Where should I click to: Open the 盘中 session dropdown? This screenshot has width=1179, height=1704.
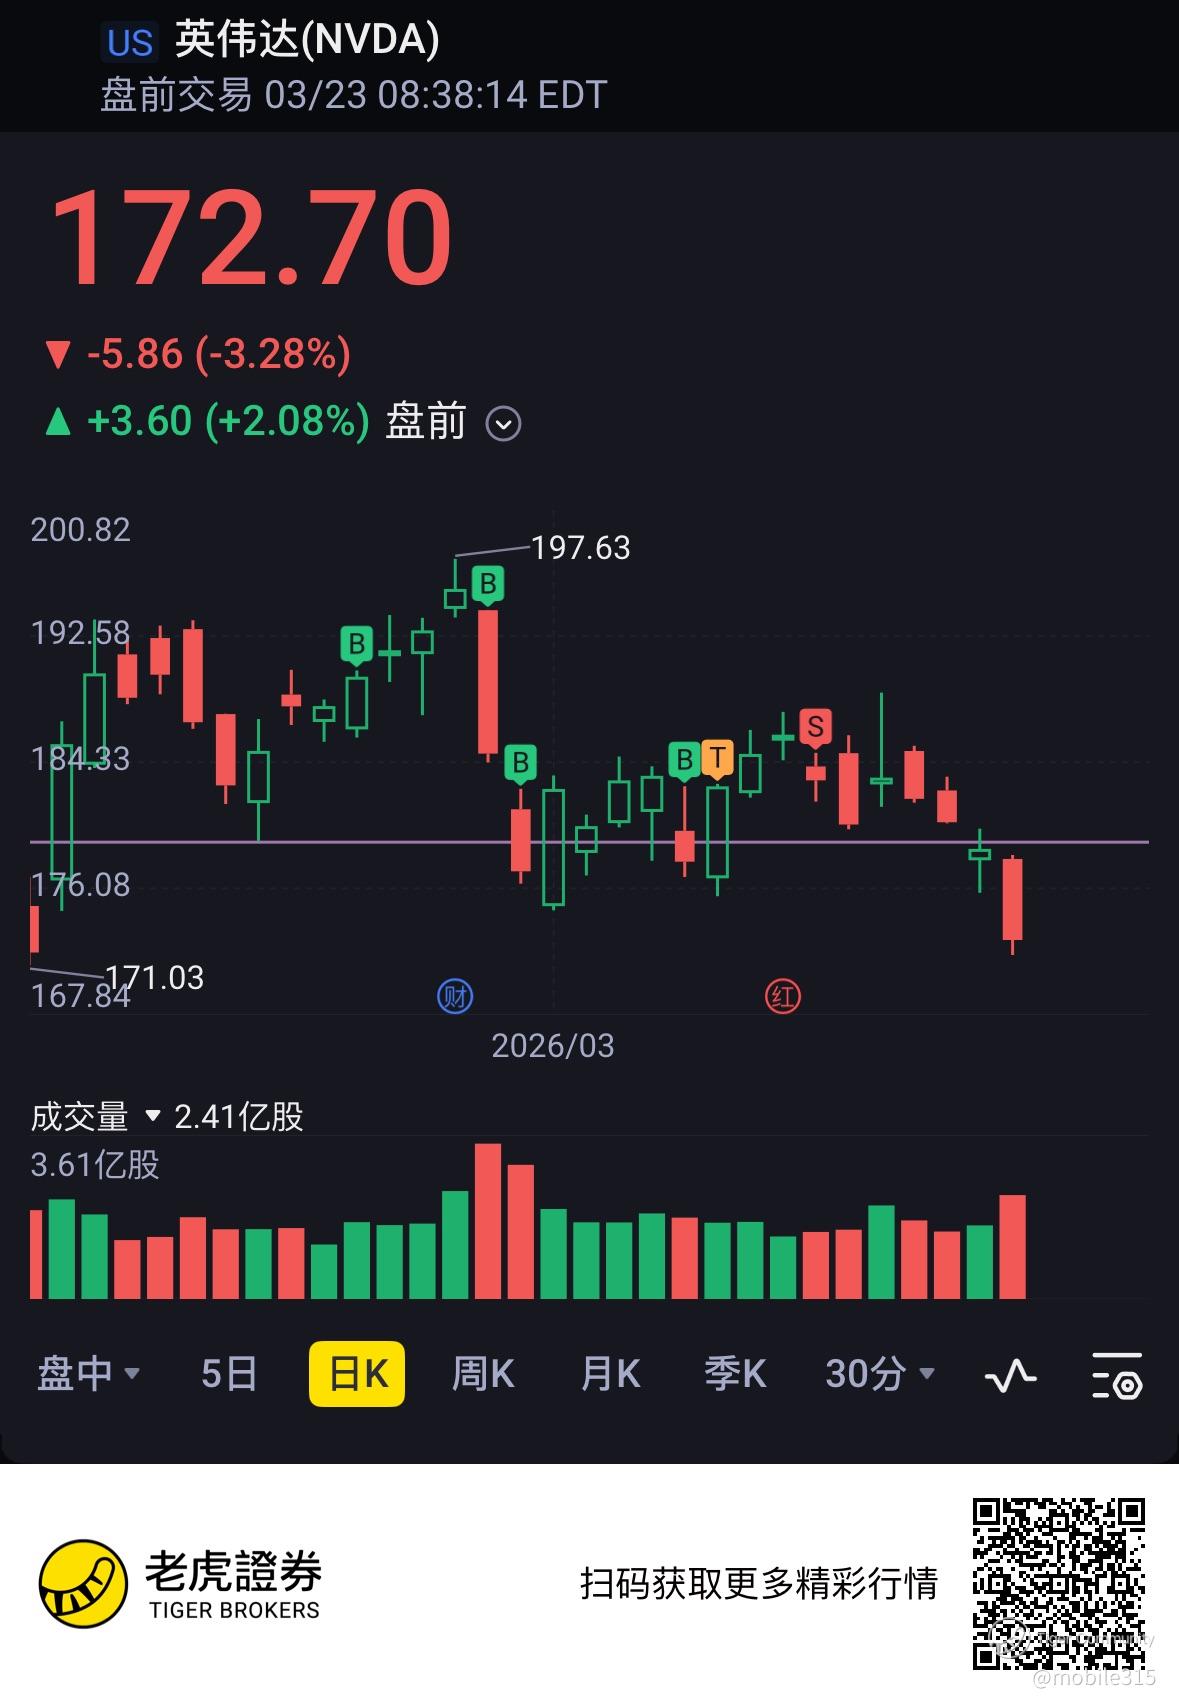(x=88, y=1374)
